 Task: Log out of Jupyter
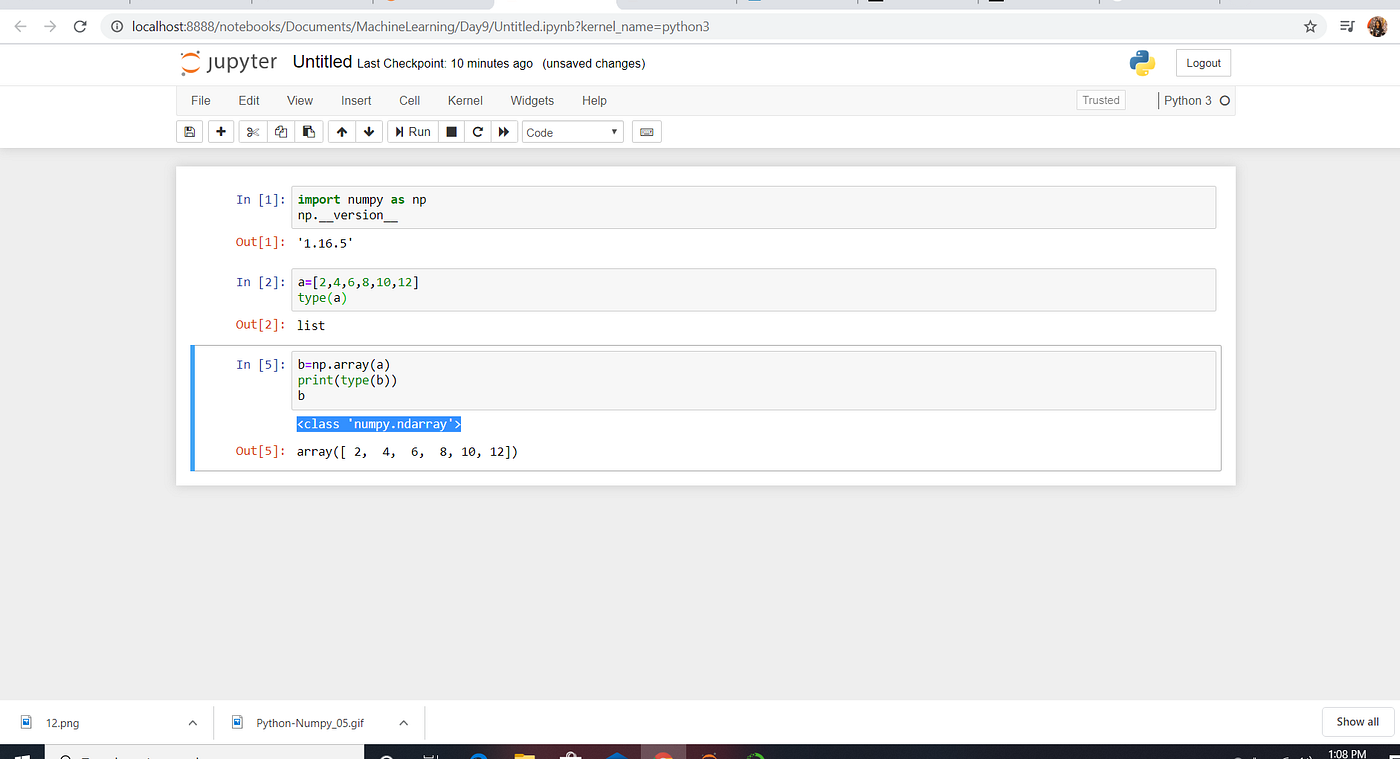click(1203, 62)
